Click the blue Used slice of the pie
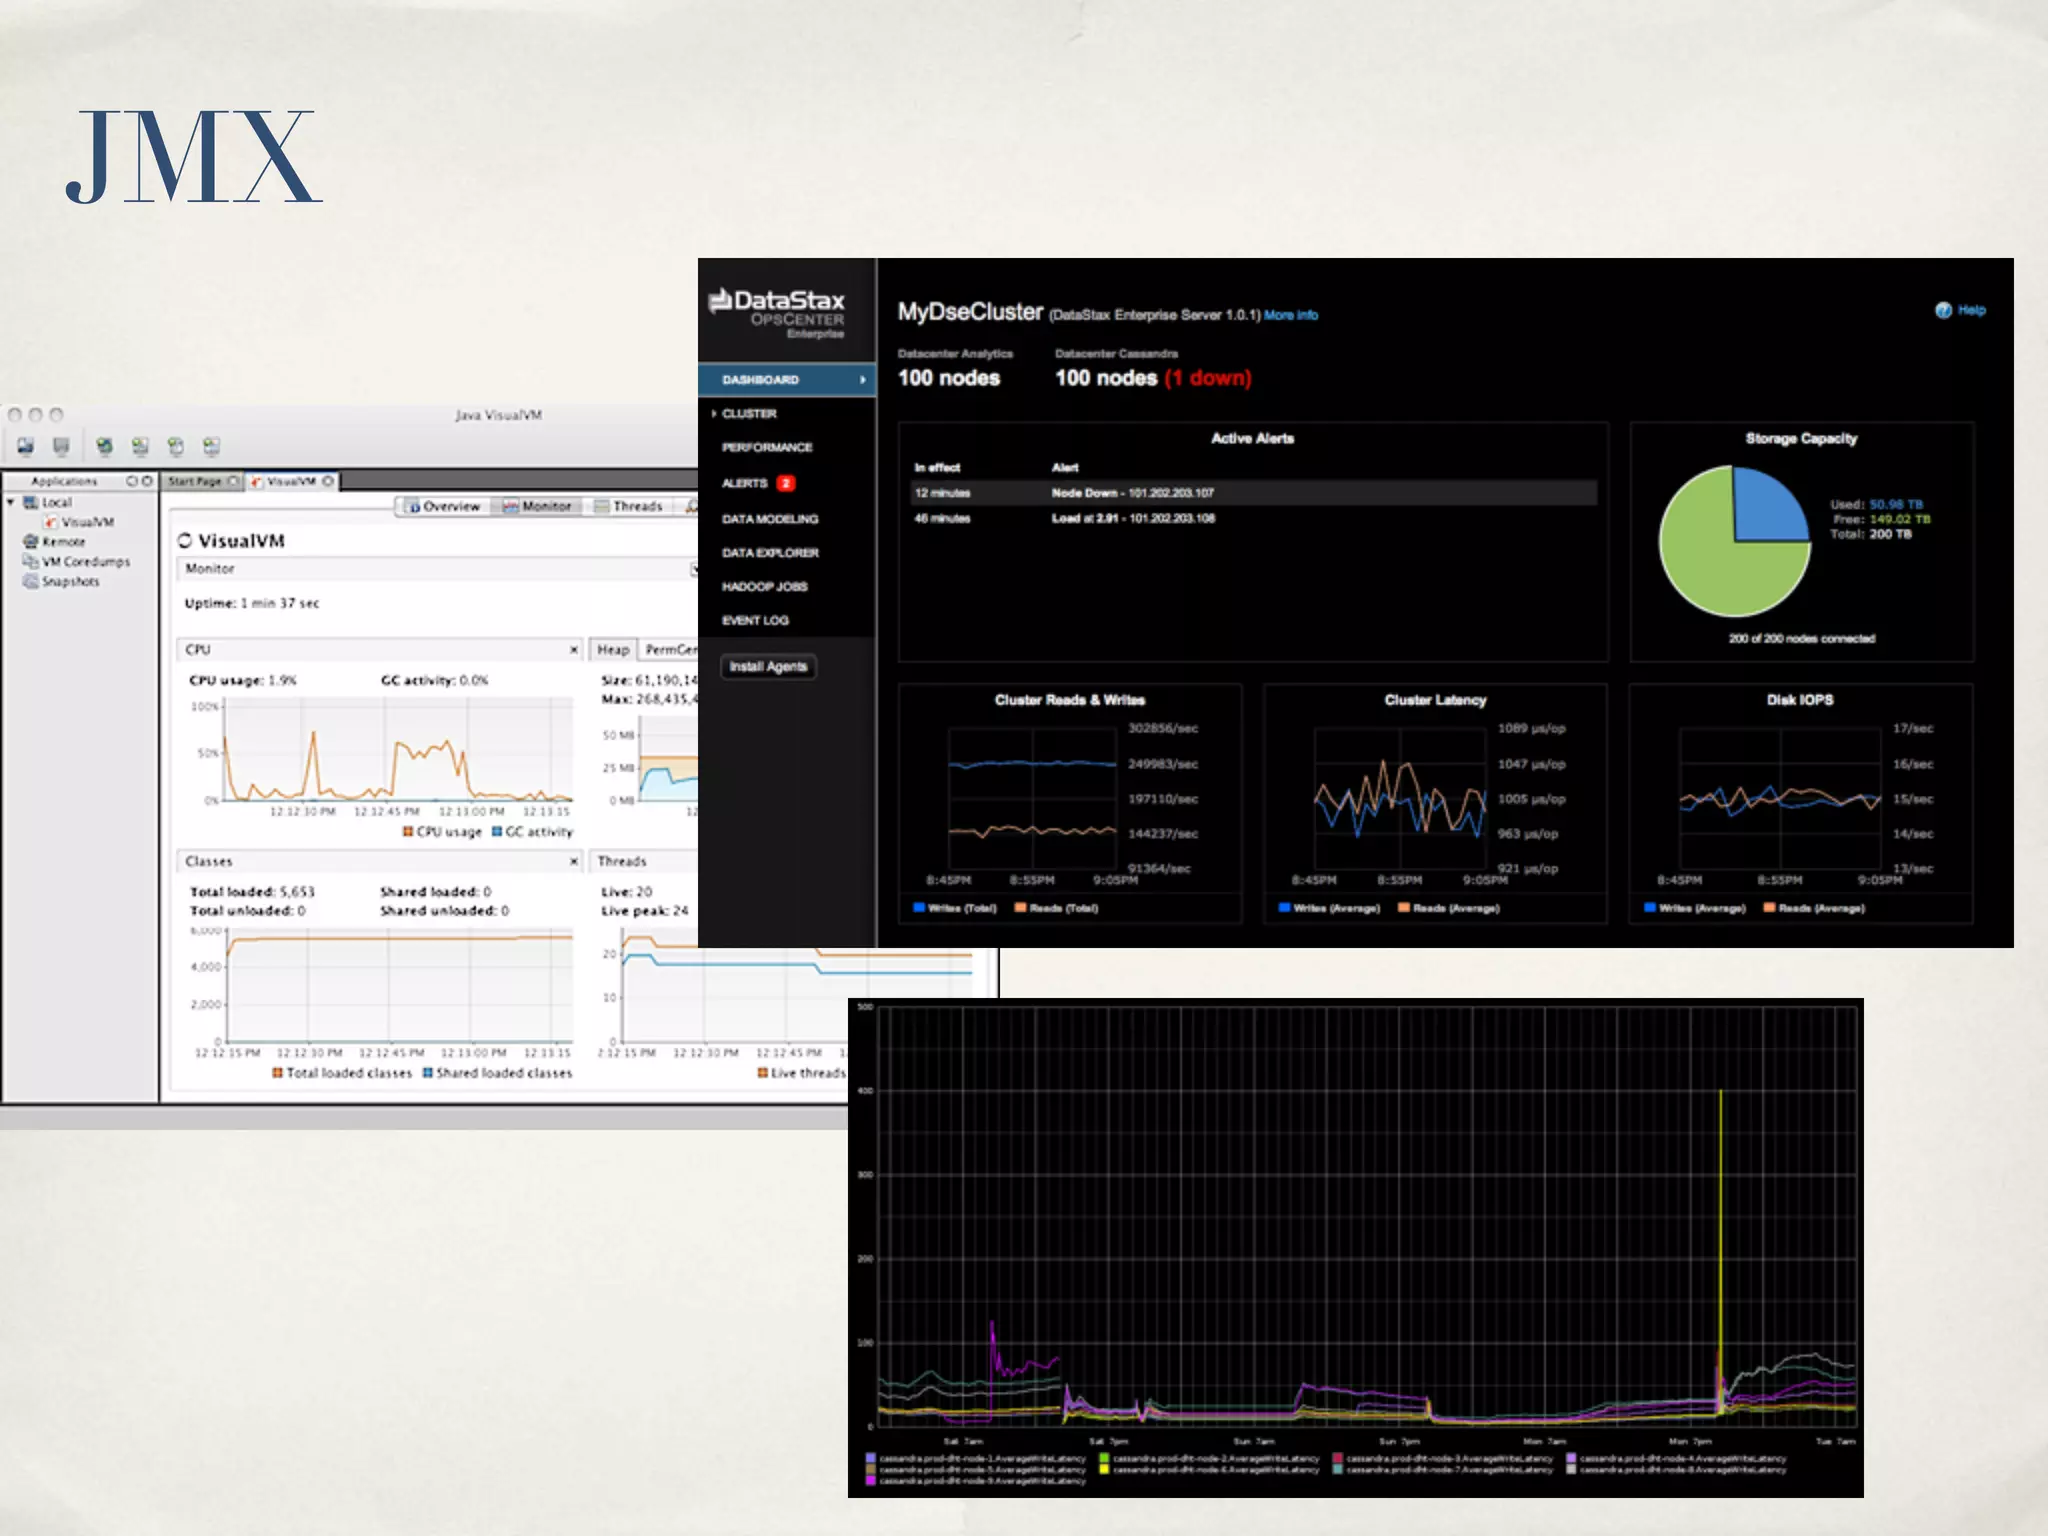 pos(1768,507)
